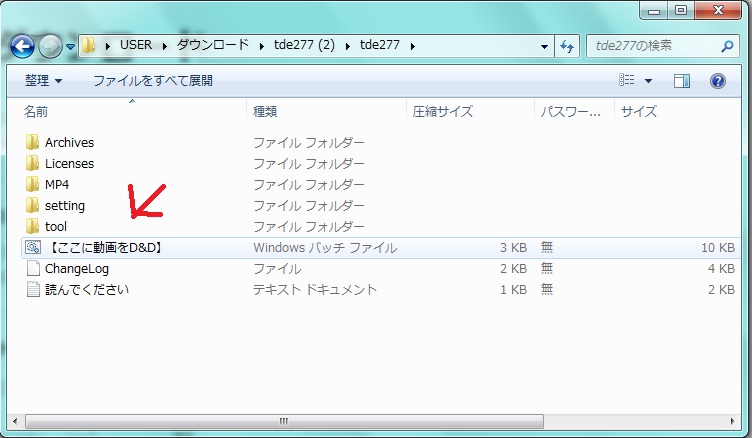
Task: Click the 4 KB size of ChangeLog
Action: click(x=721, y=269)
